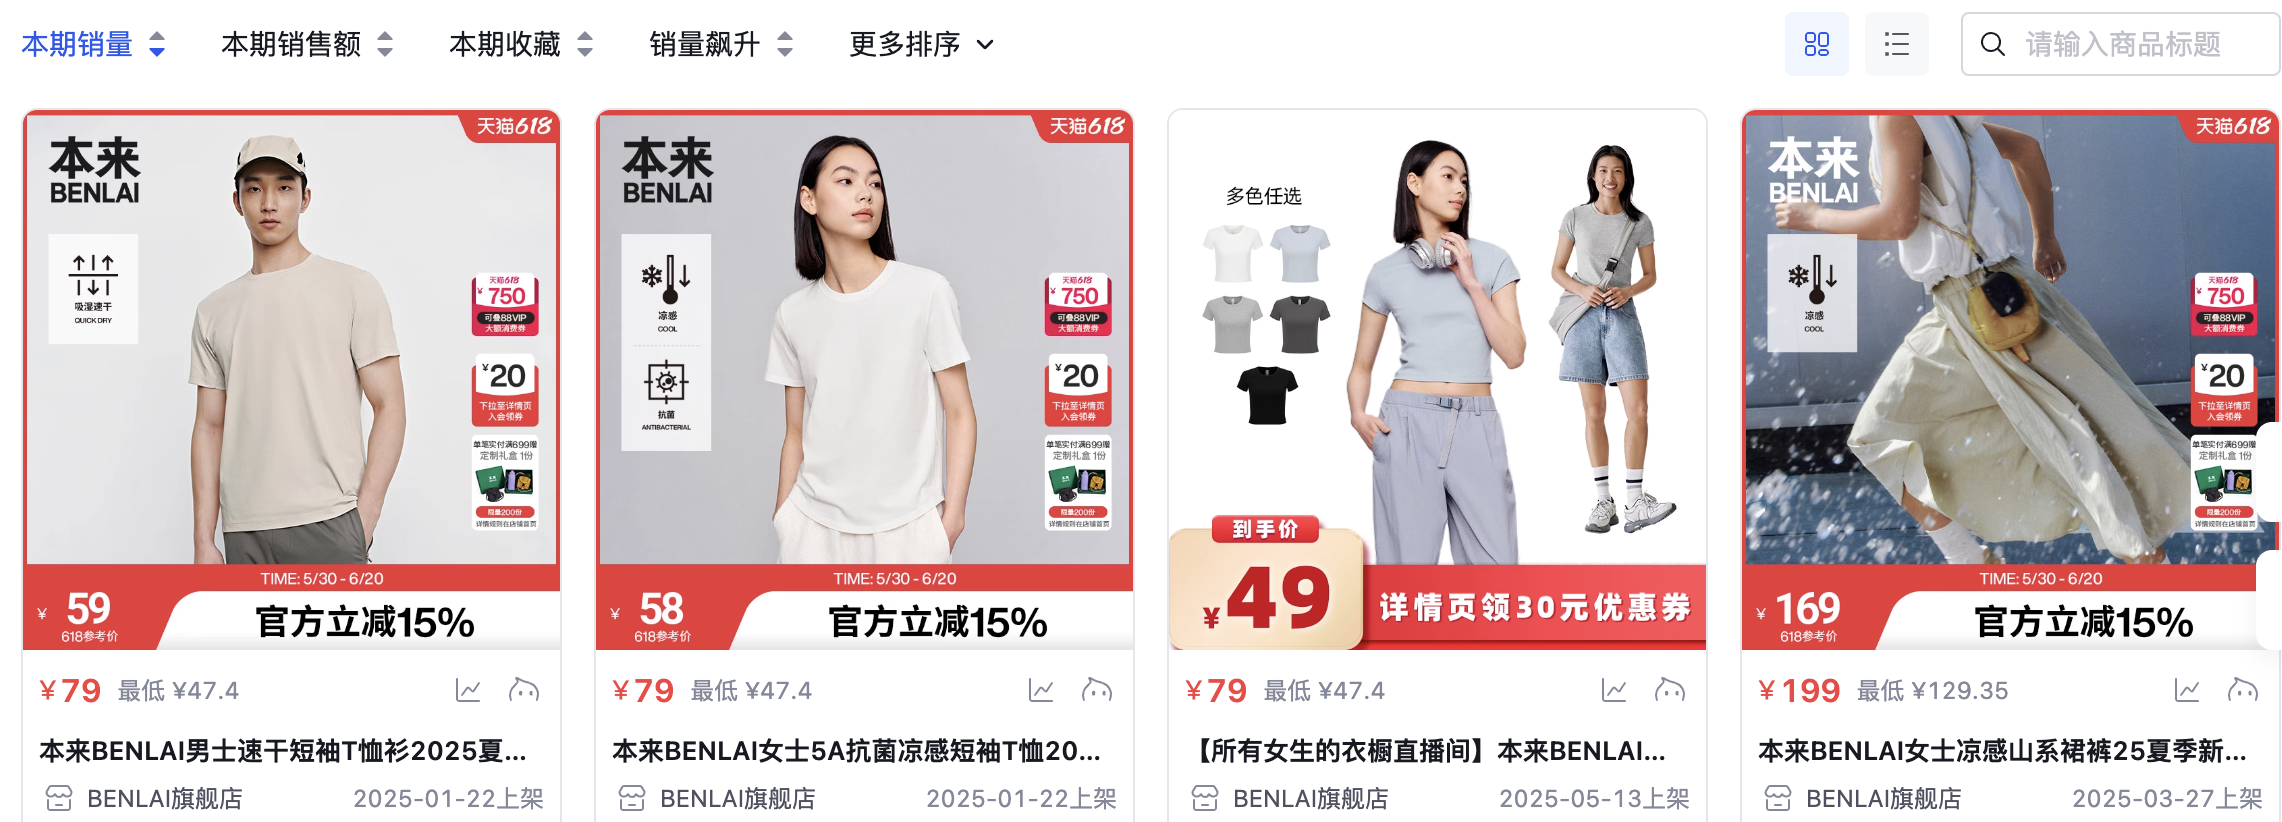Click the store icon beside BENLAI旗舰店 on second card
Screen dimensions: 2282x822
click(x=632, y=798)
